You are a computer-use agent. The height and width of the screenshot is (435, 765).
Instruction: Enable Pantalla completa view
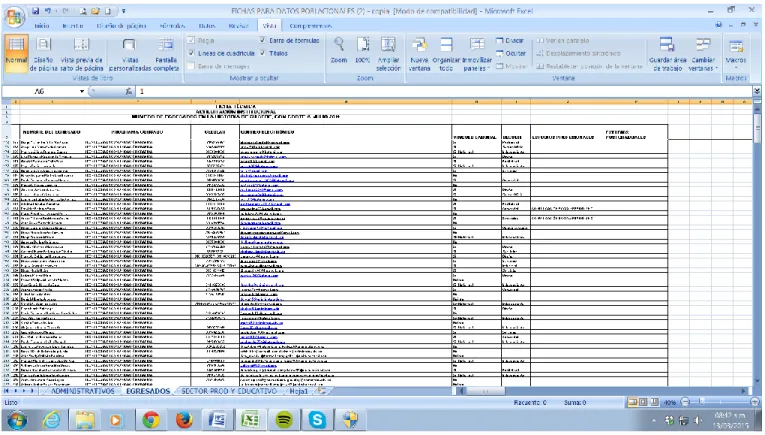point(166,54)
